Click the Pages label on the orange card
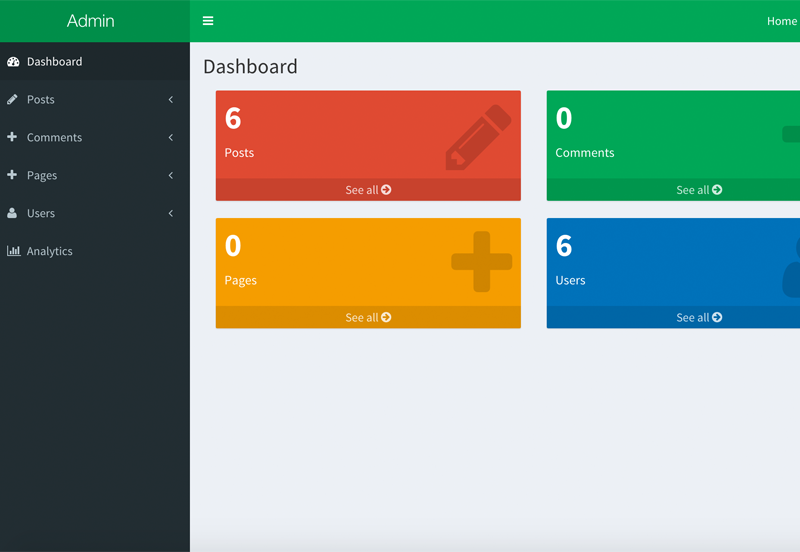This screenshot has width=800, height=552. 241,281
